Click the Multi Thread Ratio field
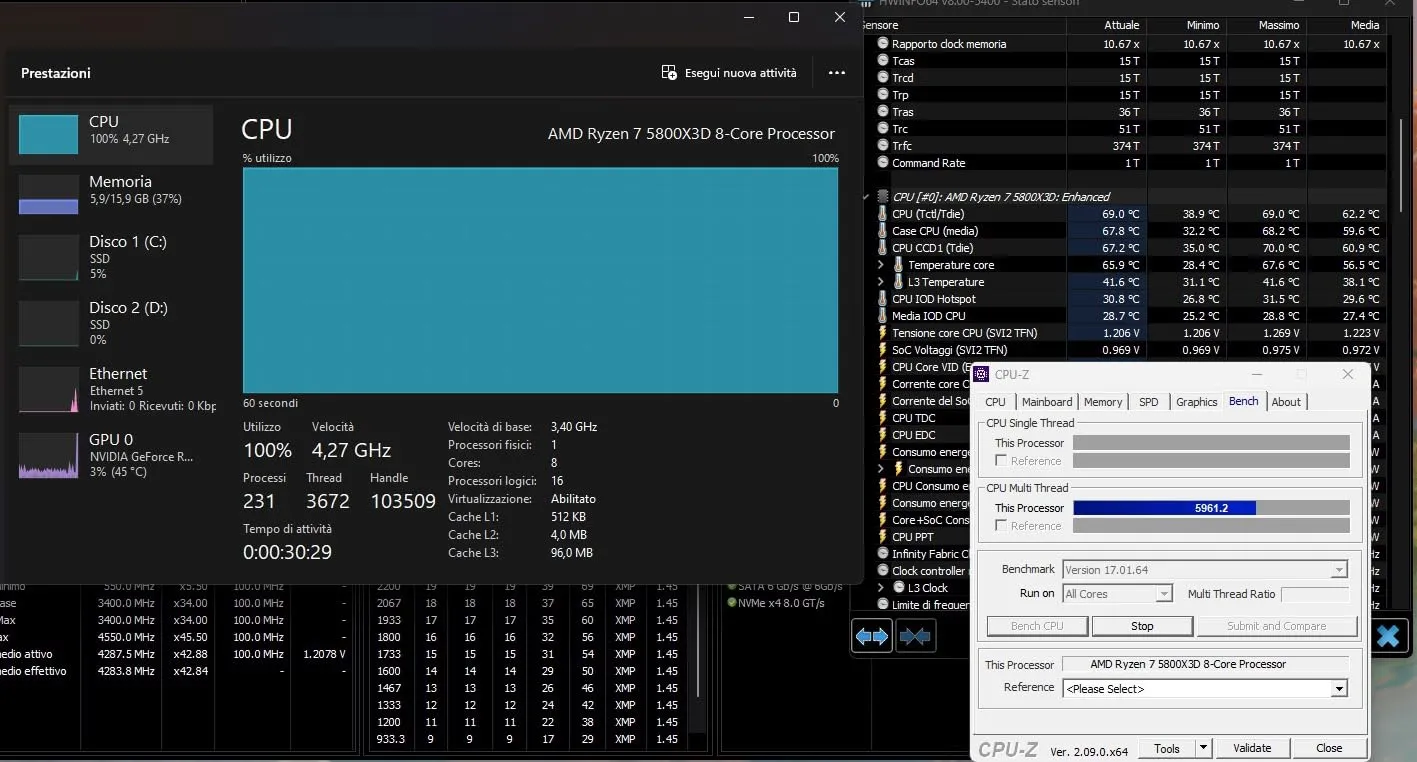1417x762 pixels. click(1315, 594)
